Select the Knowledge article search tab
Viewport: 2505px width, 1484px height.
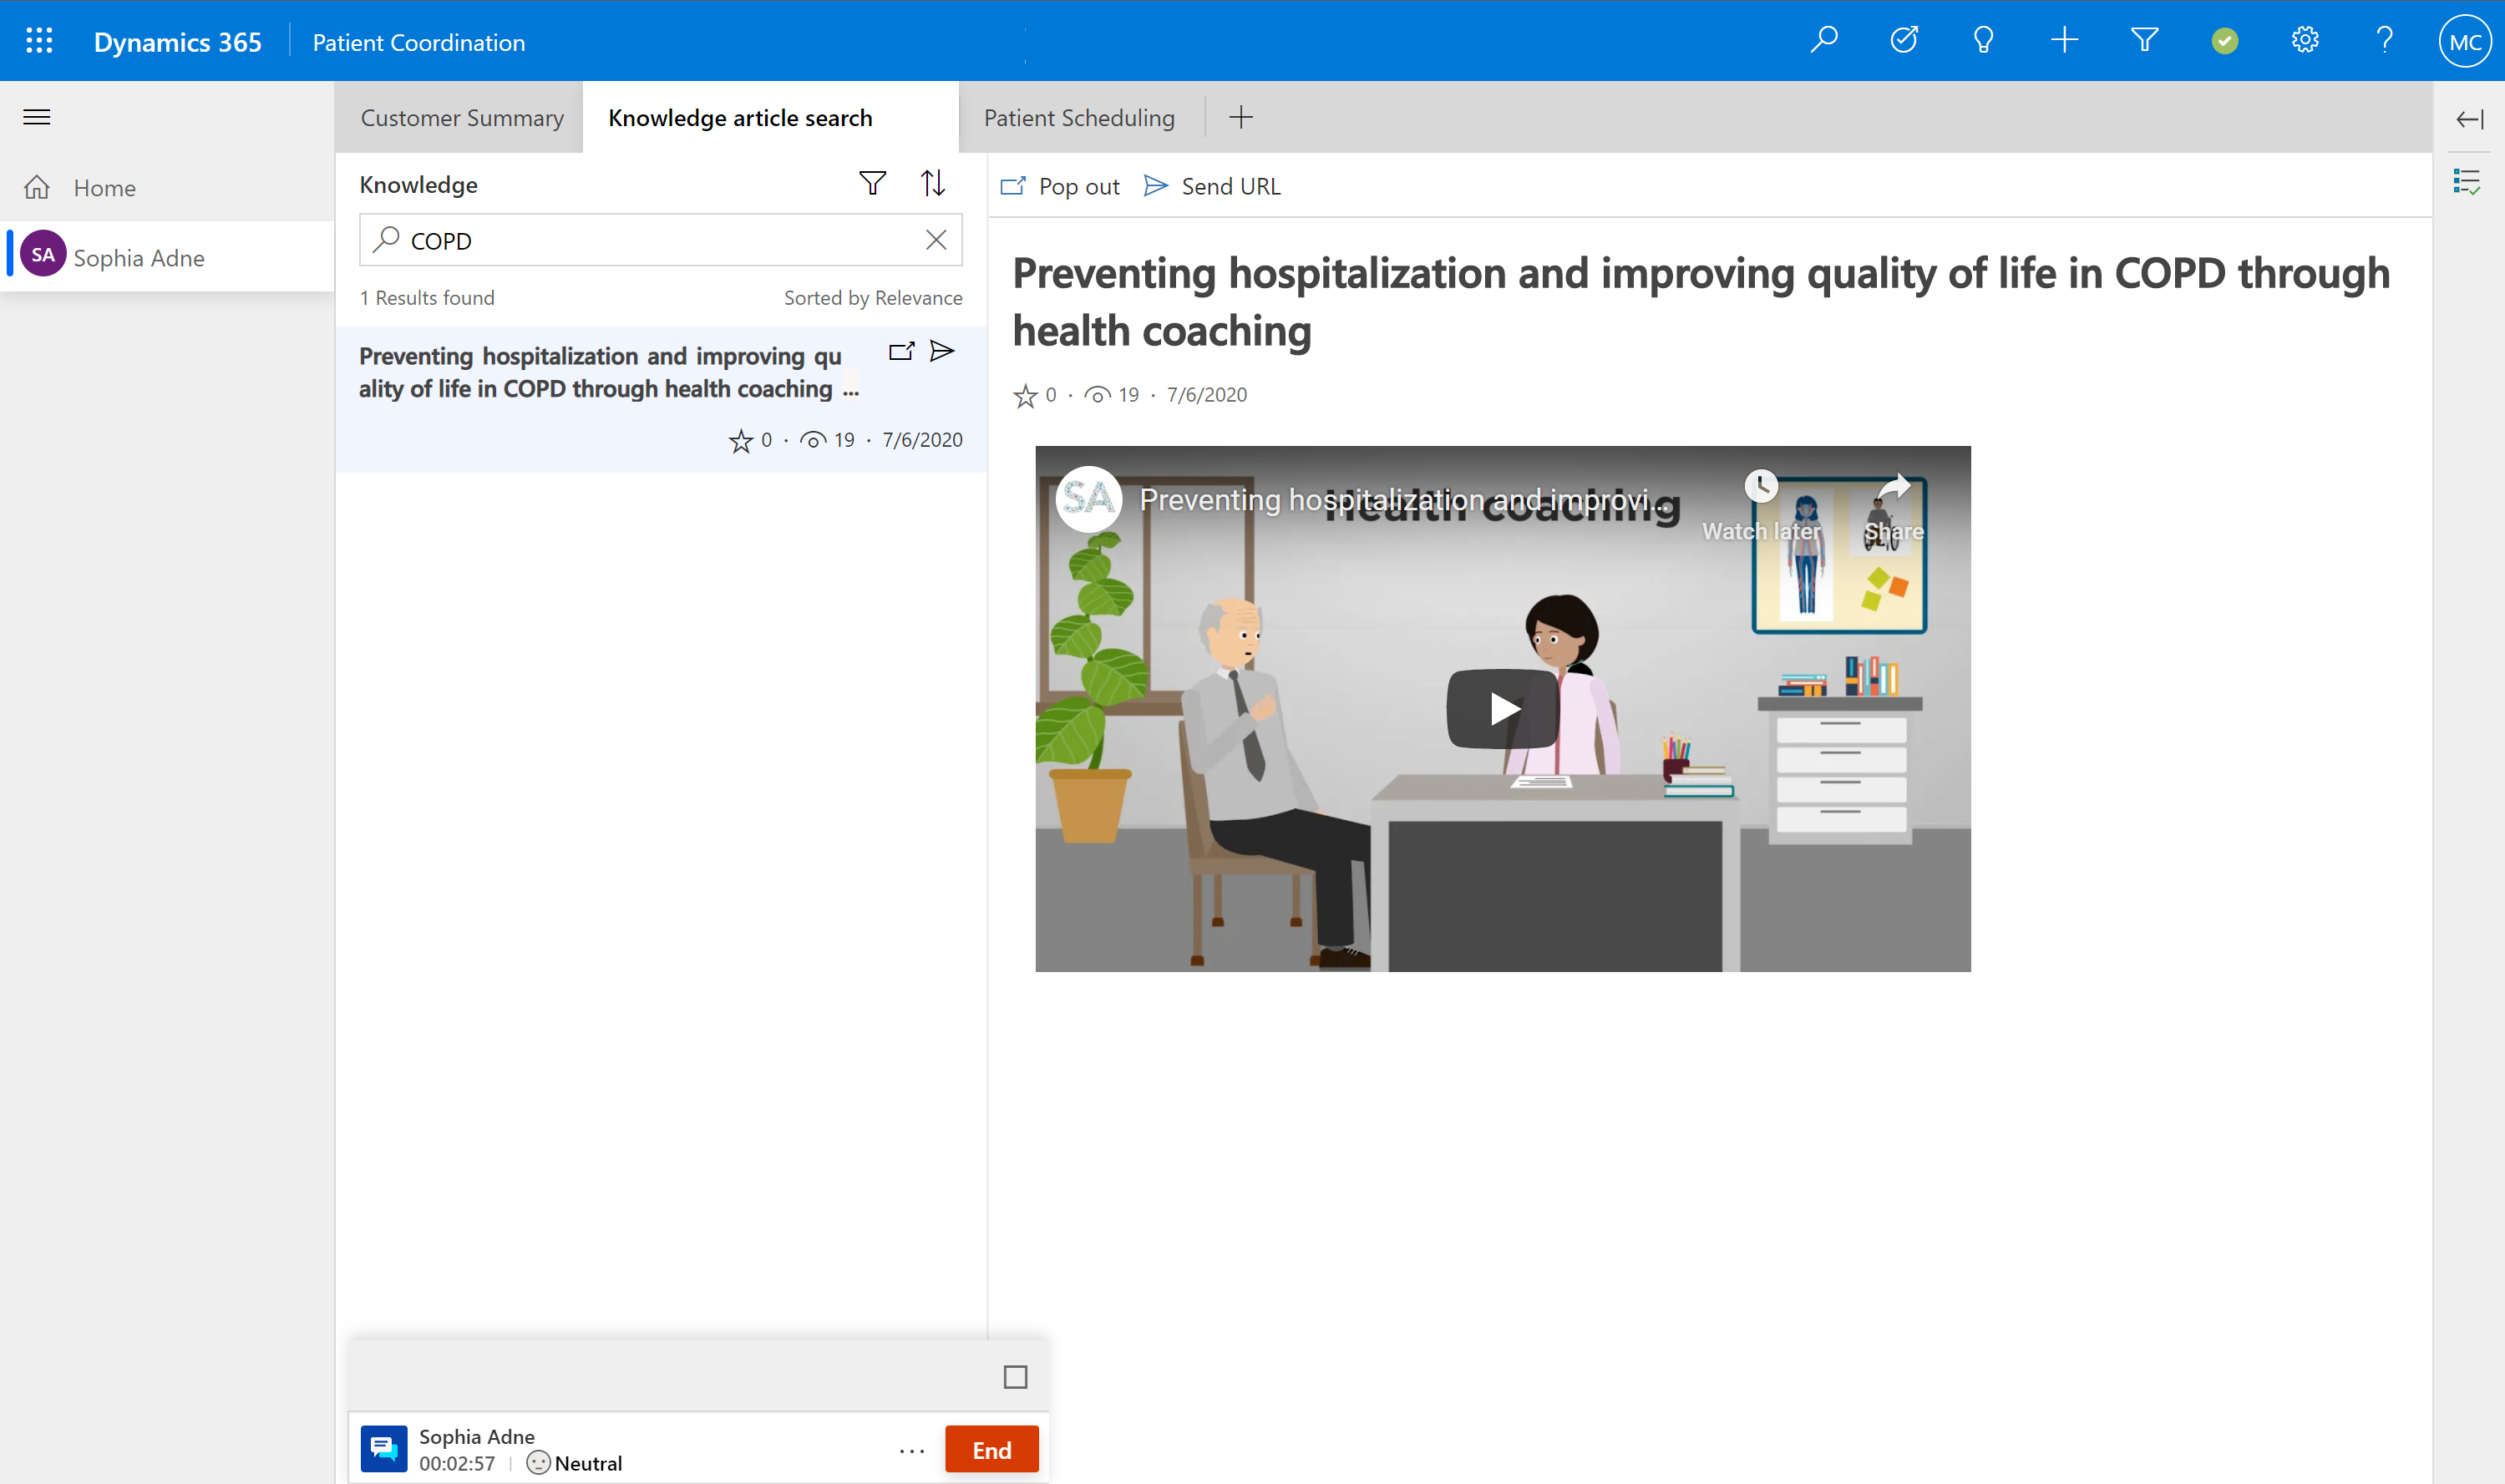pos(740,117)
